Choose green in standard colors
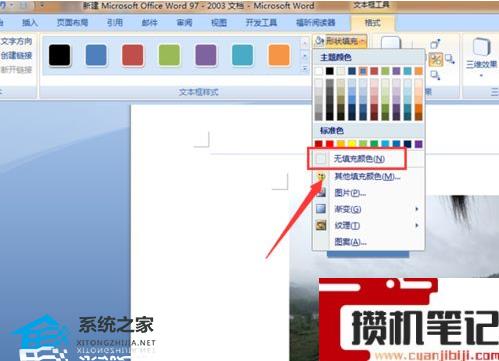This screenshot has width=499, height=361. (x=374, y=144)
